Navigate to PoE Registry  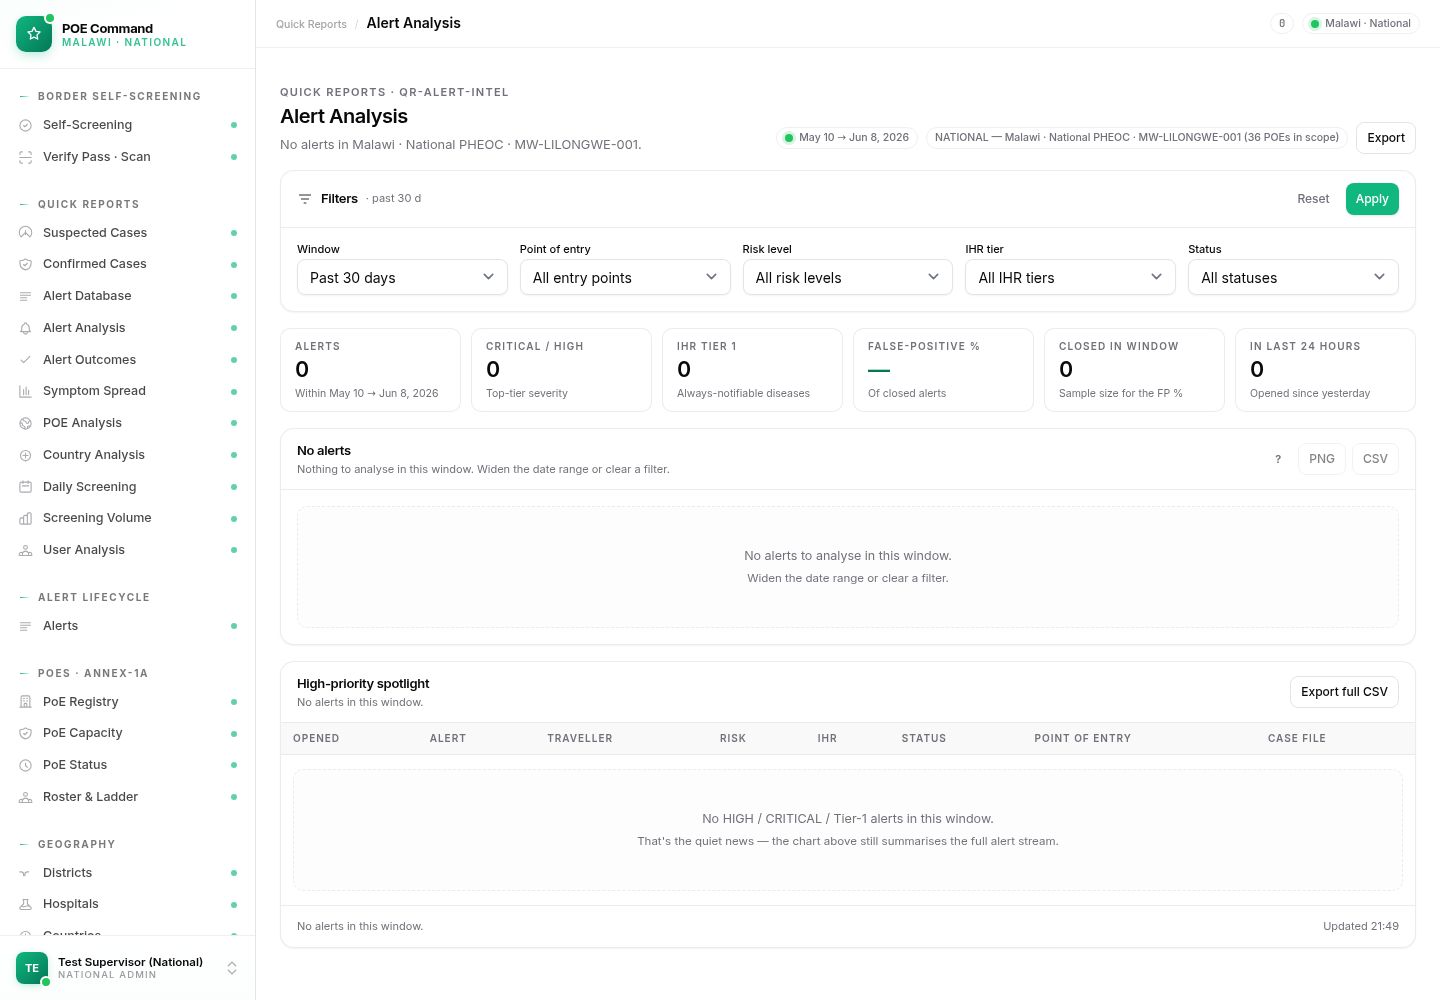point(128,702)
